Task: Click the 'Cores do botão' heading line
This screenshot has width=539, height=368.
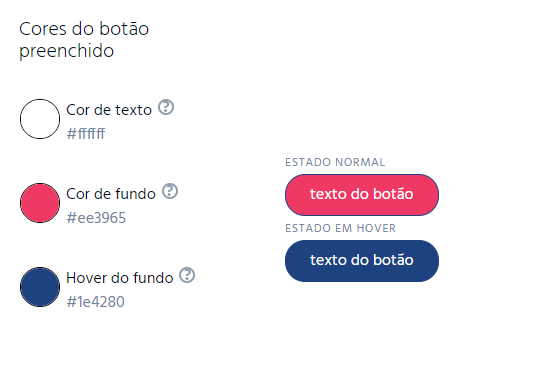Action: (x=84, y=29)
